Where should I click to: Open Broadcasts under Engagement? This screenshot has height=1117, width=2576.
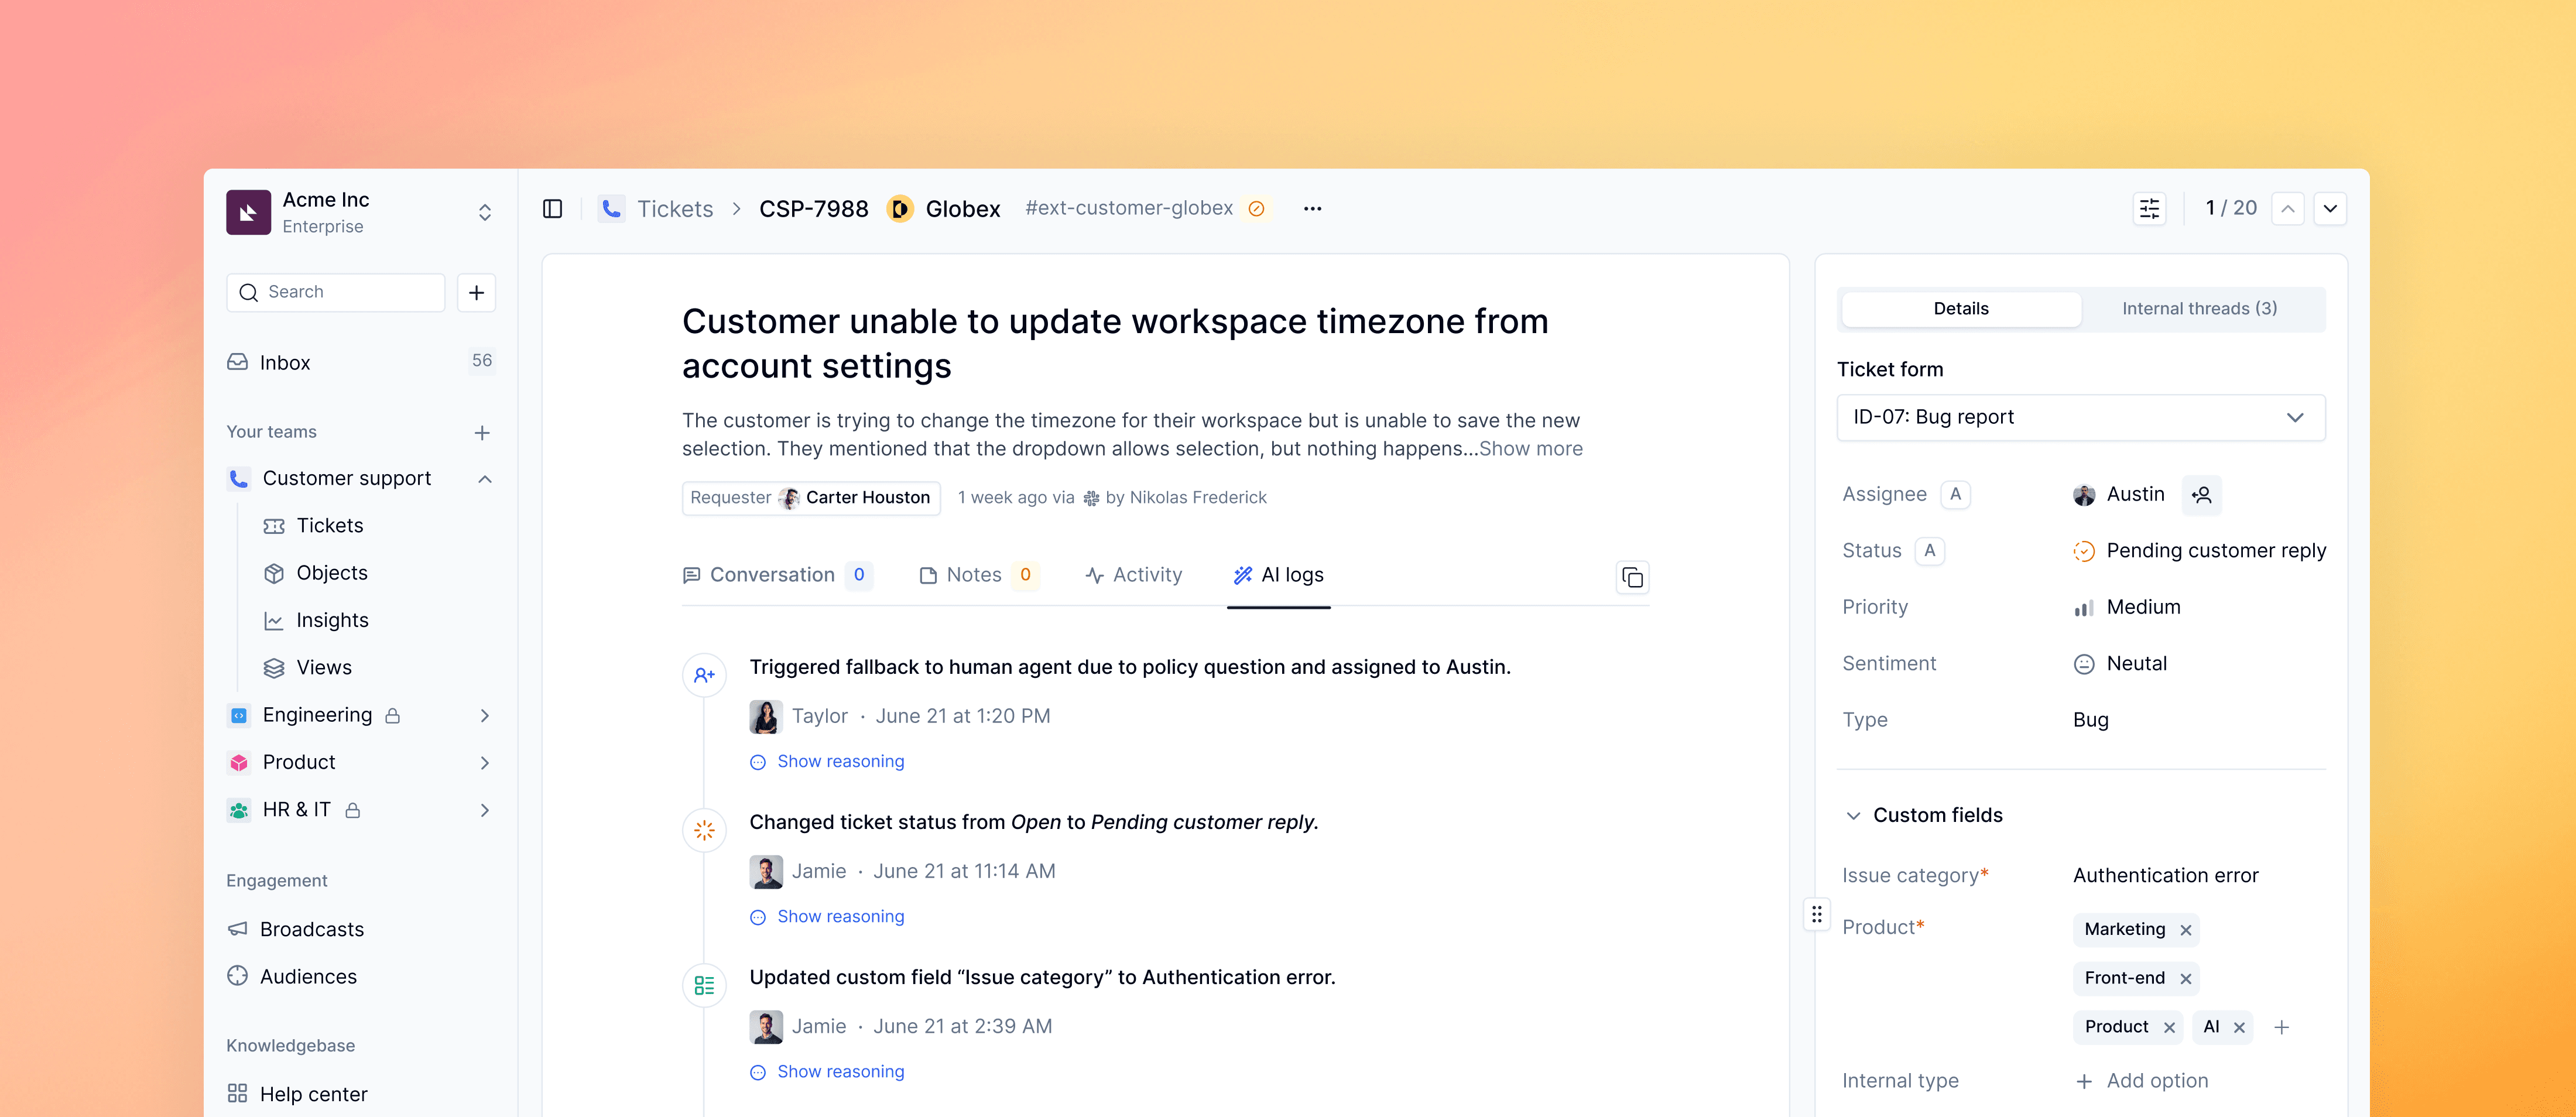coord(311,930)
